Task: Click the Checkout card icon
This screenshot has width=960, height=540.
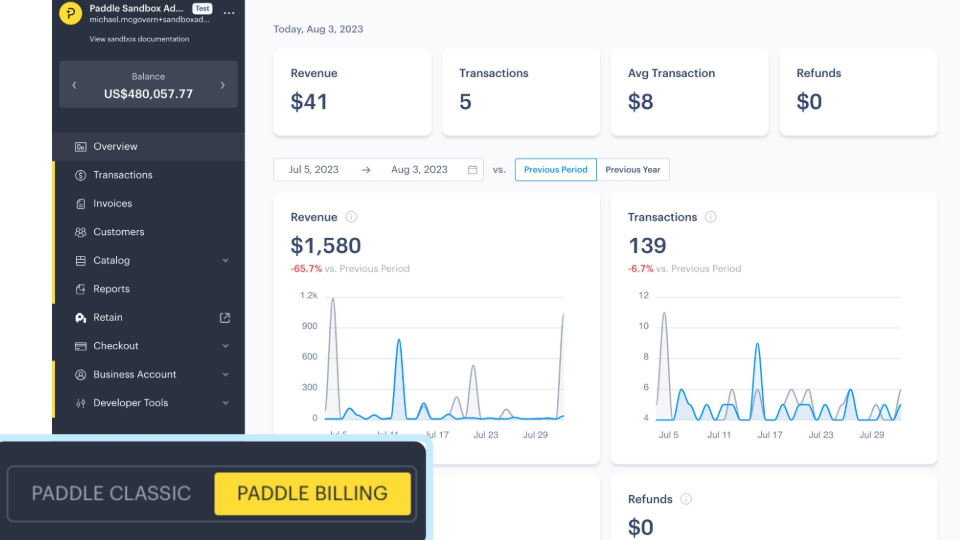Action: pos(80,346)
